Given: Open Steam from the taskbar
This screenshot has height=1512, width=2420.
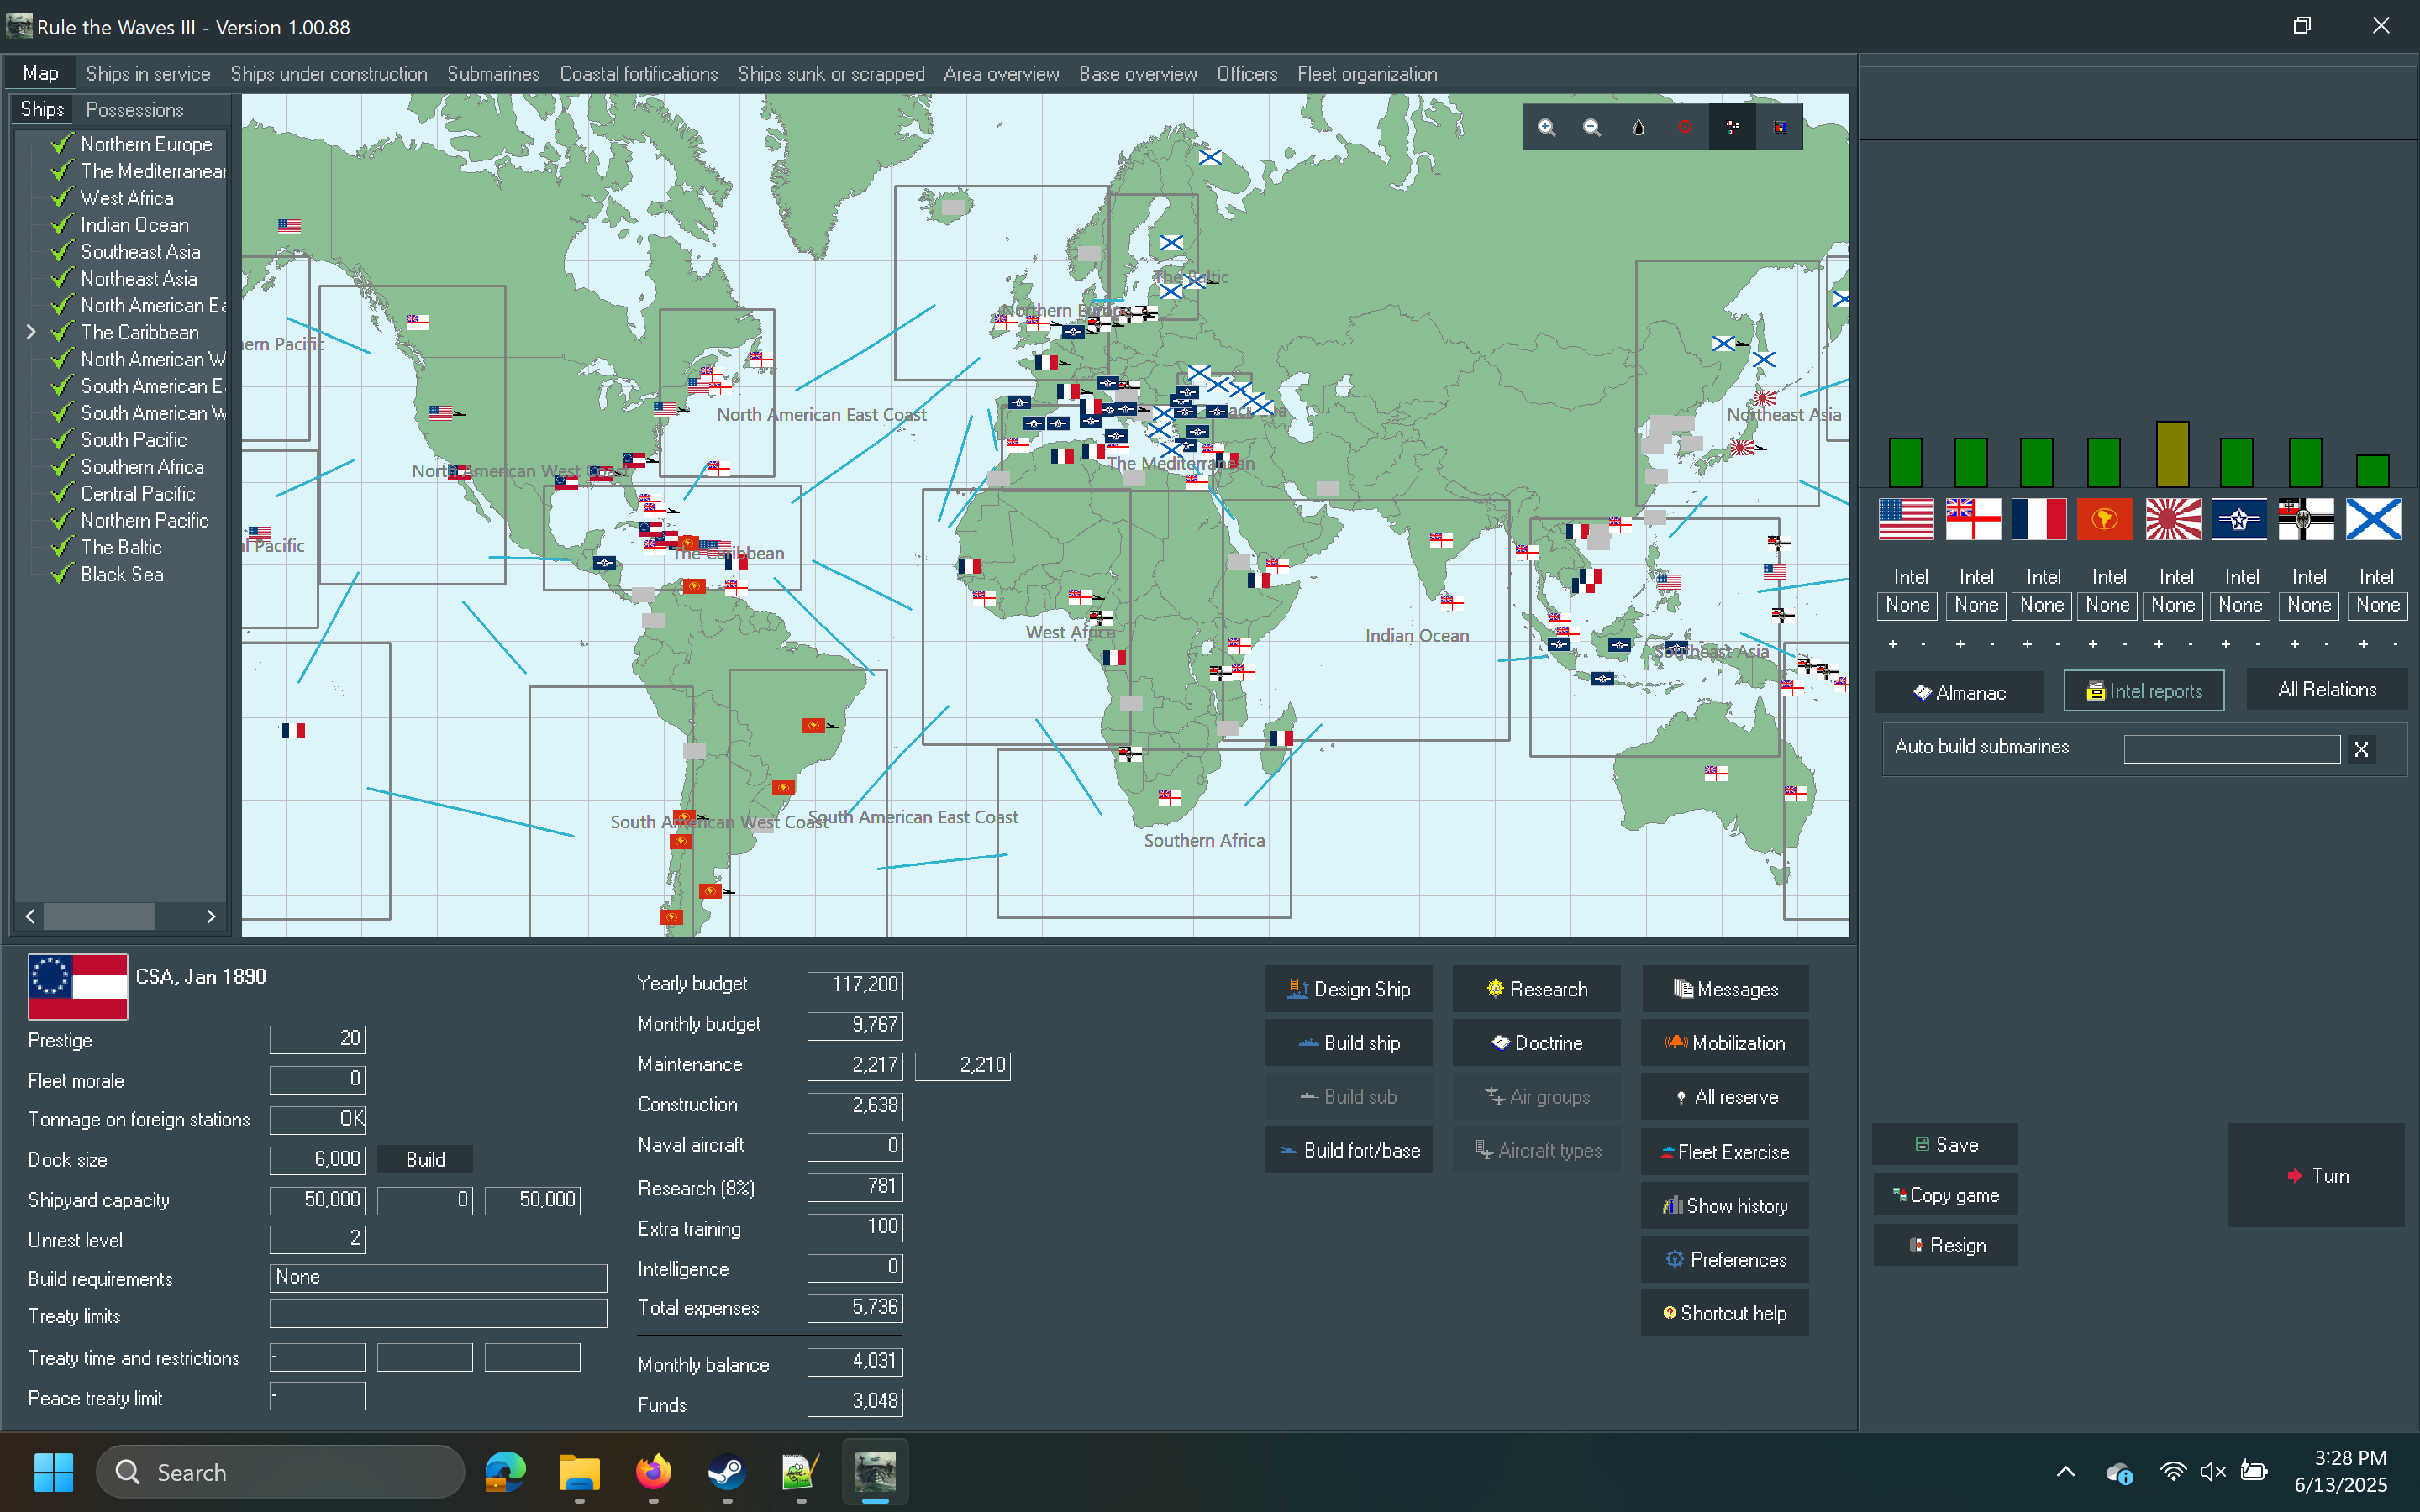Looking at the screenshot, I should [727, 1472].
